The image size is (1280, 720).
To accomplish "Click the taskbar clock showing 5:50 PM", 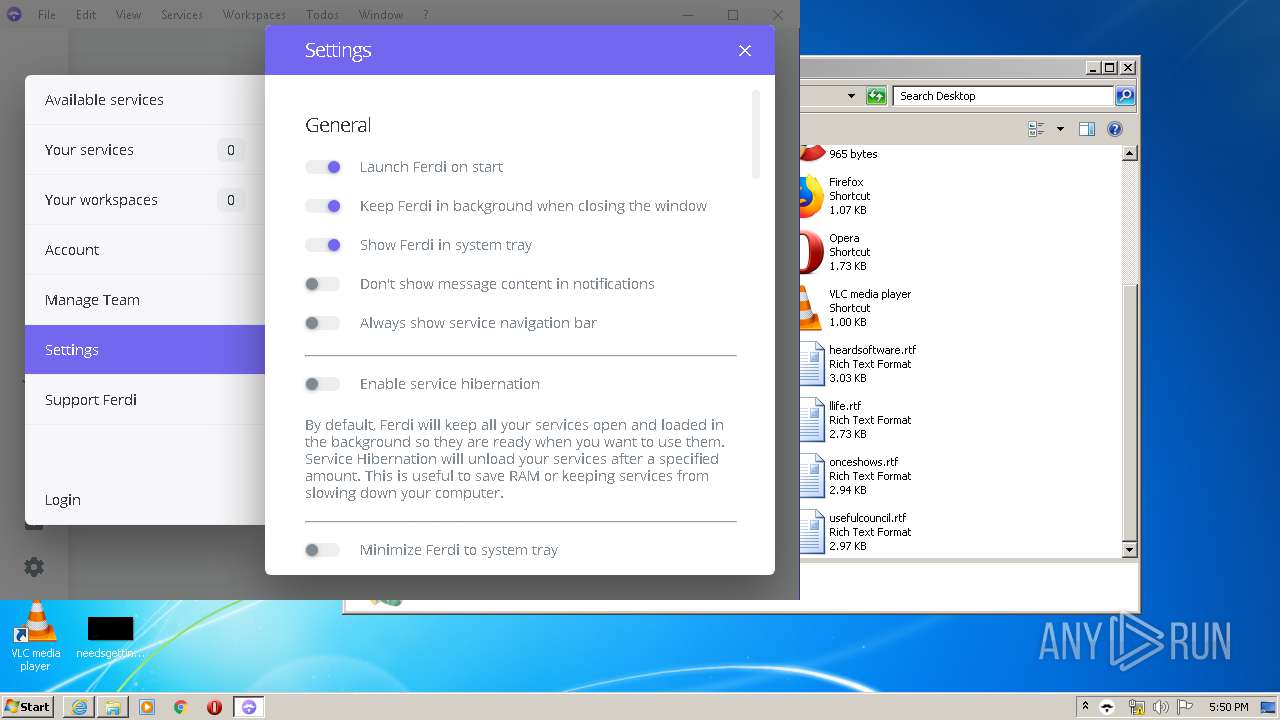I will (1228, 707).
